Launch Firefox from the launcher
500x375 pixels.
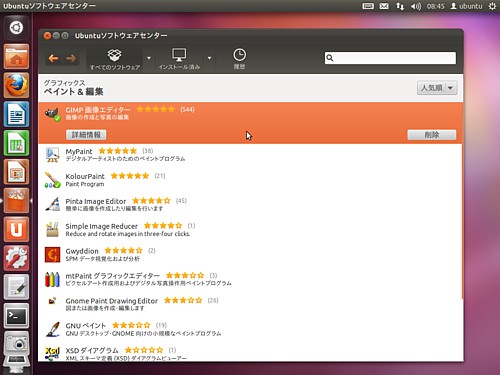[16, 85]
